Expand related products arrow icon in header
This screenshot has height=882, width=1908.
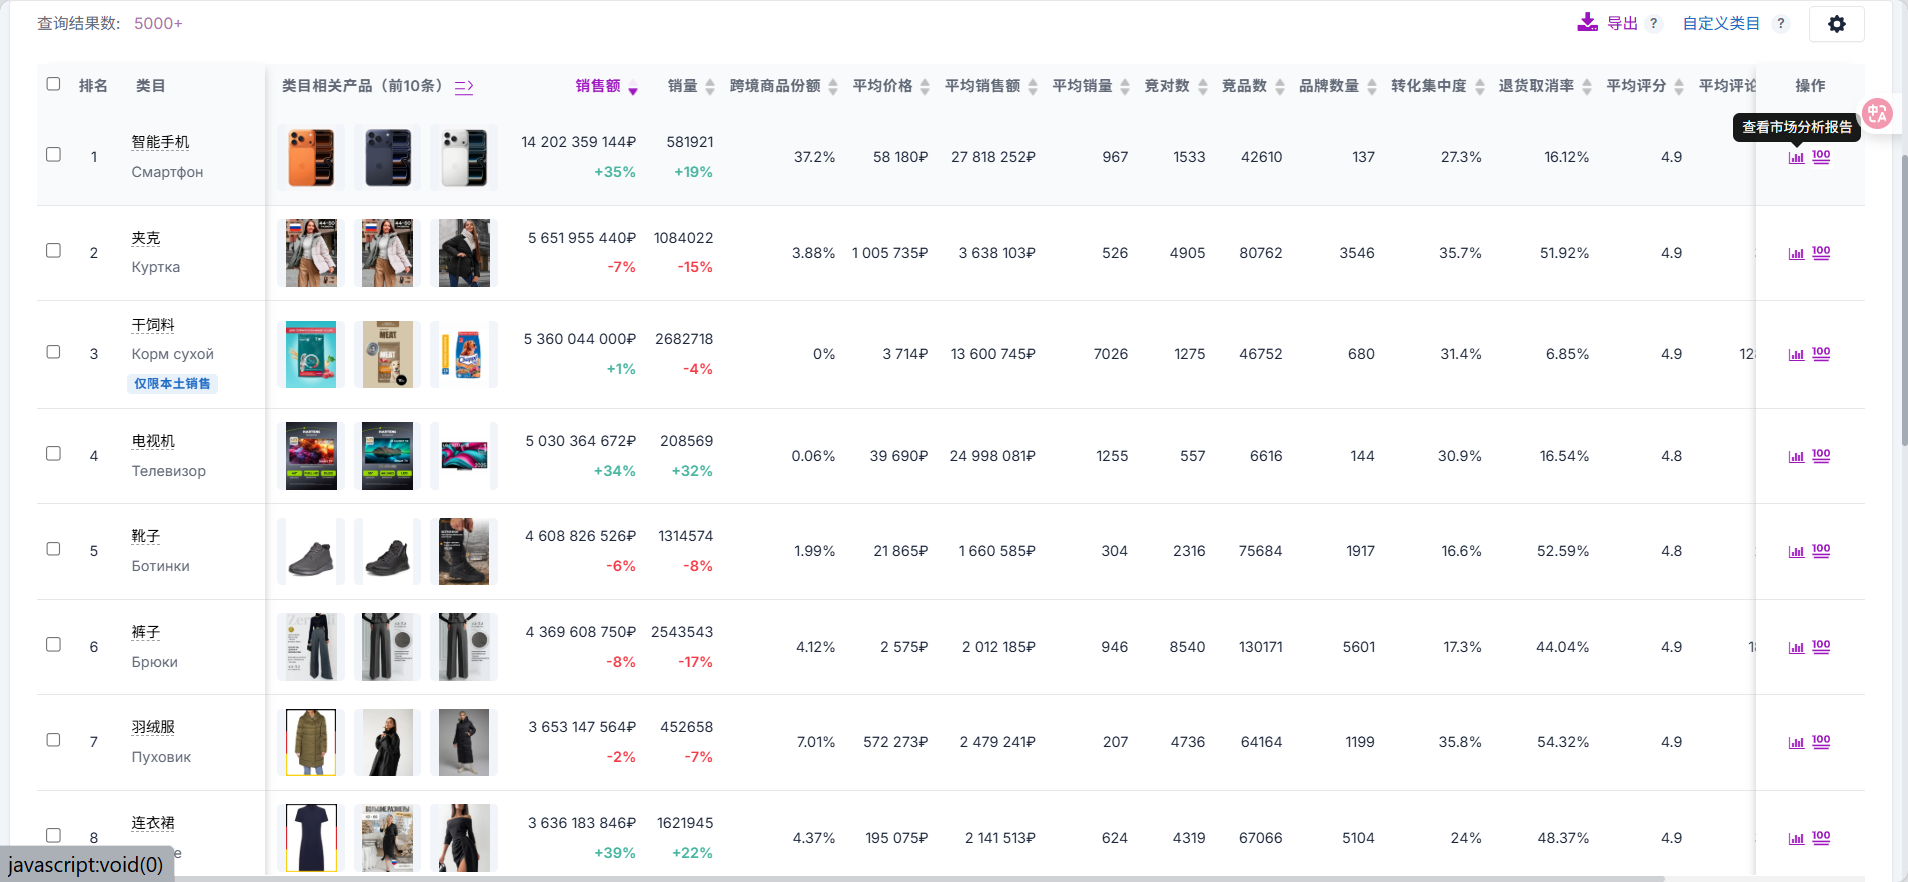464,87
